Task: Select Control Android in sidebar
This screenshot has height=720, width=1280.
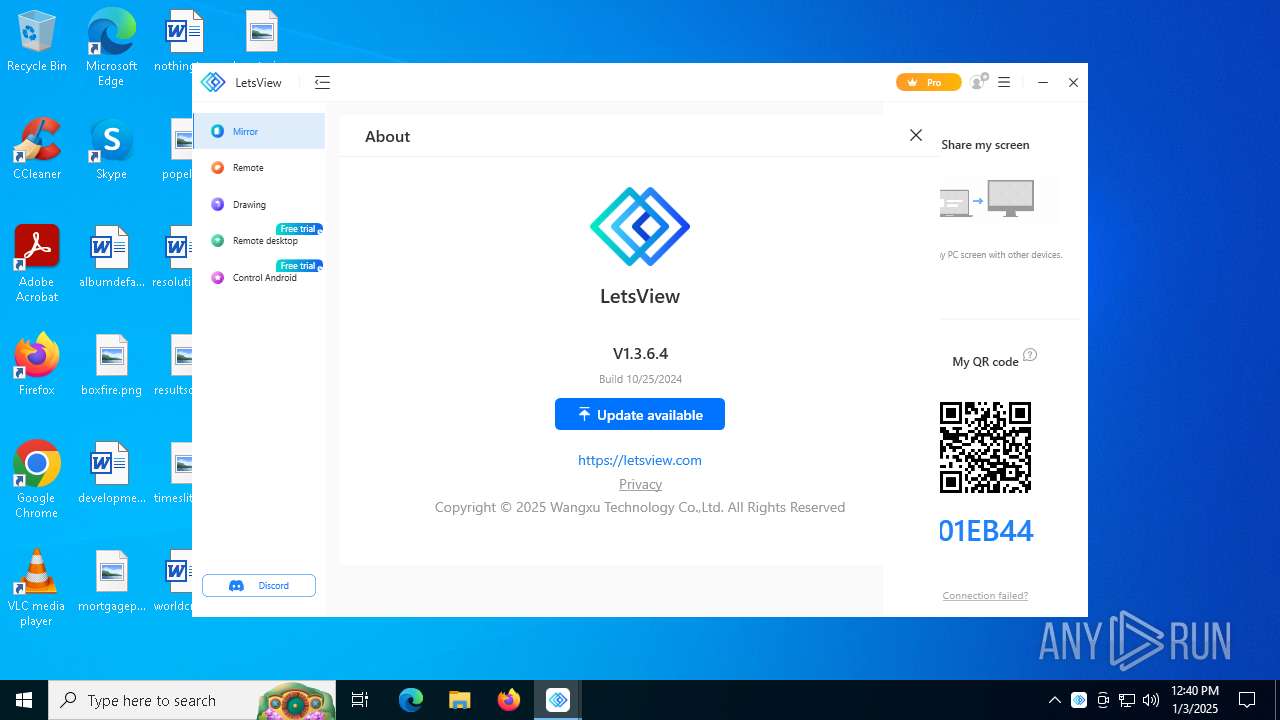Action: coord(259,278)
